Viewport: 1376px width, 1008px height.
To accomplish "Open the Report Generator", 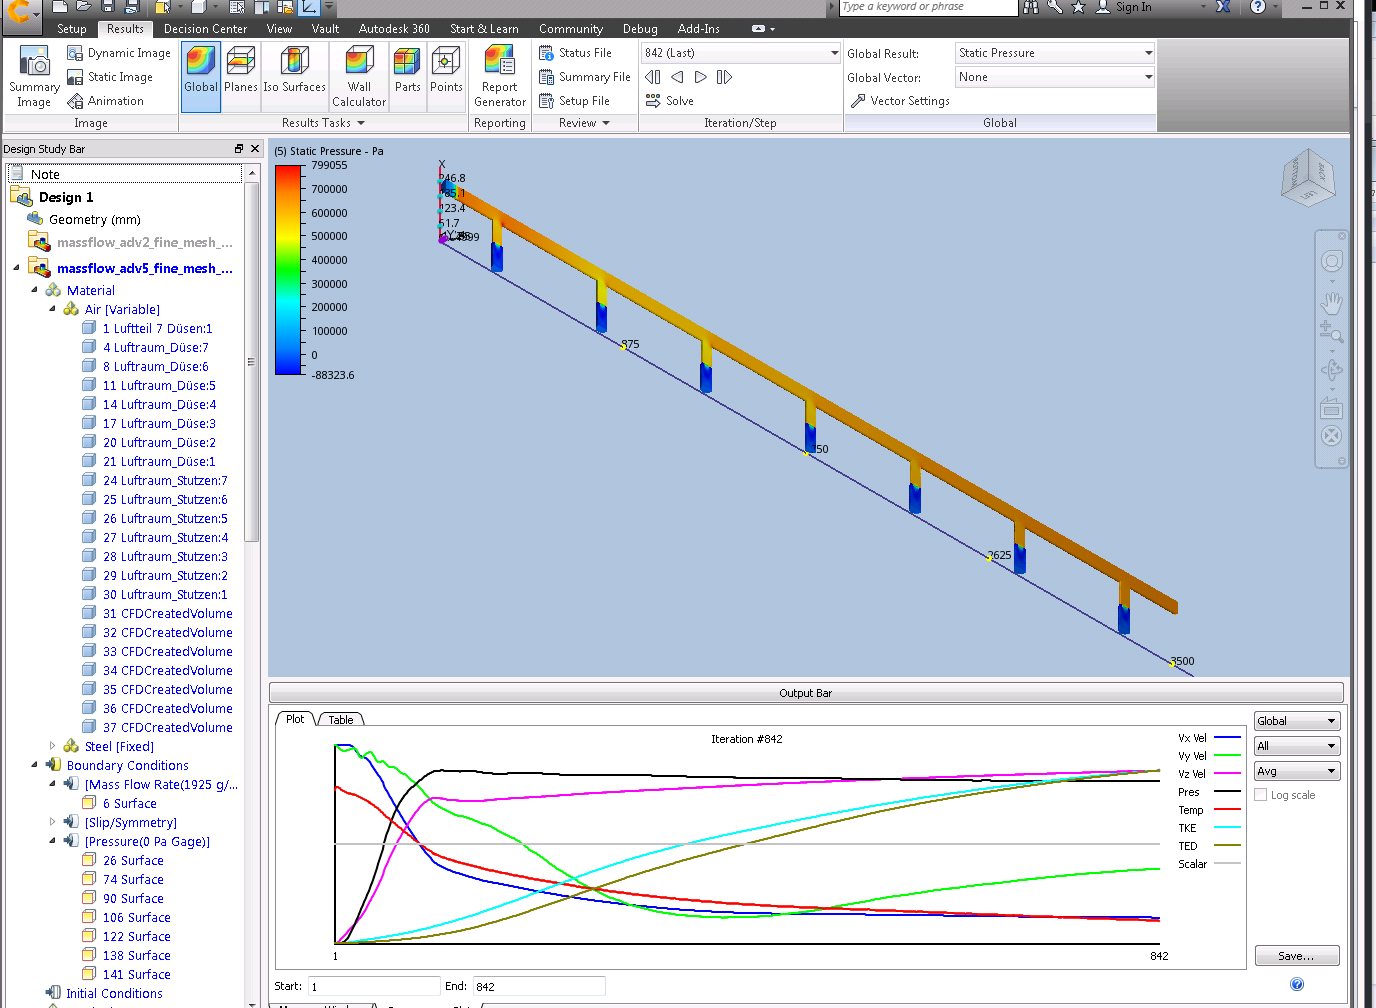I will [x=500, y=77].
